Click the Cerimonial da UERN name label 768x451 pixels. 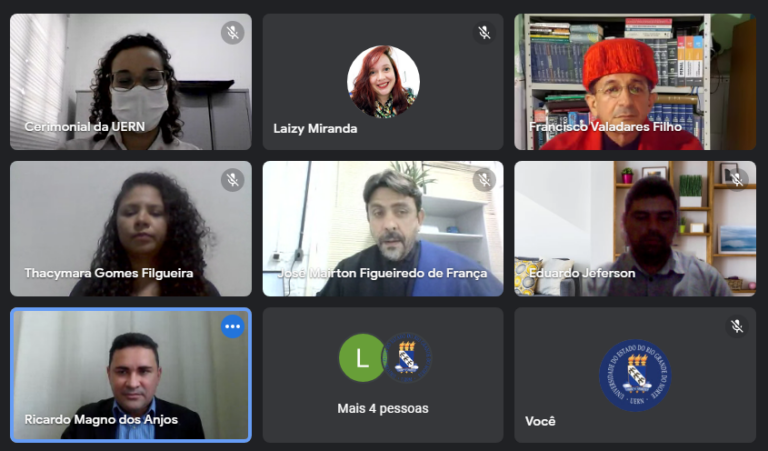(85, 127)
